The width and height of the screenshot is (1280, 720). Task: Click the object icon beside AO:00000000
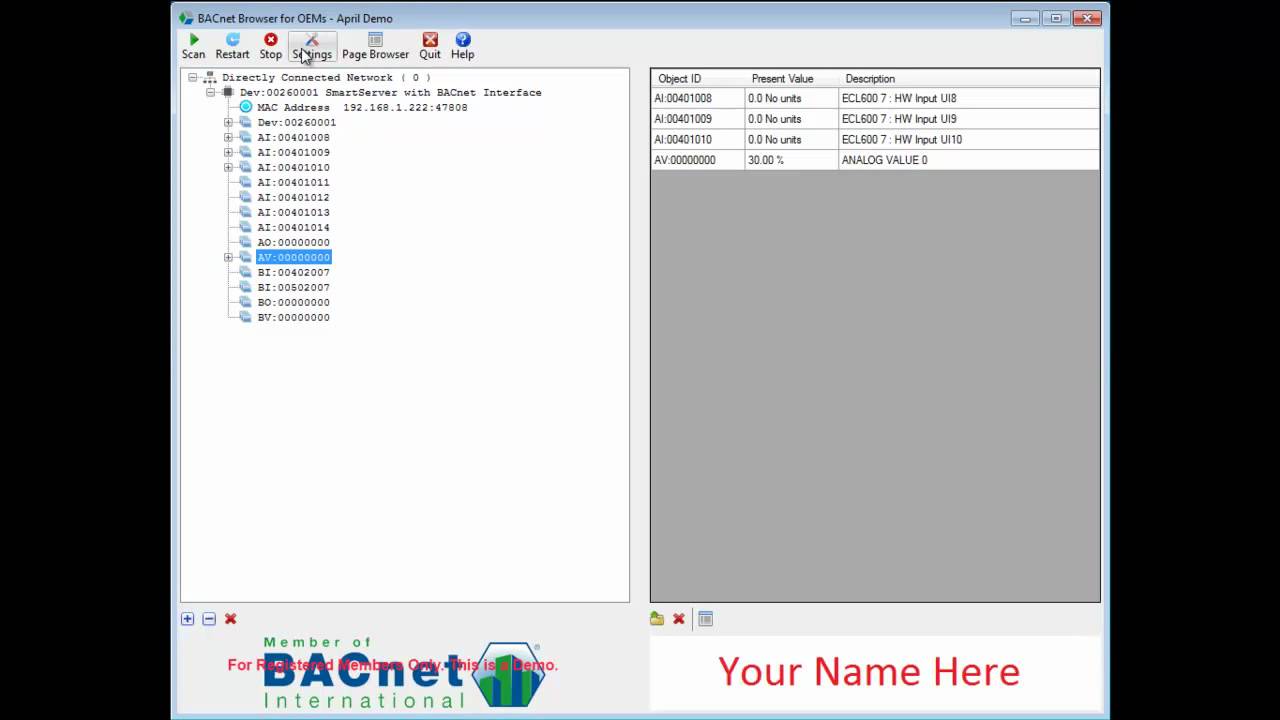coord(246,242)
